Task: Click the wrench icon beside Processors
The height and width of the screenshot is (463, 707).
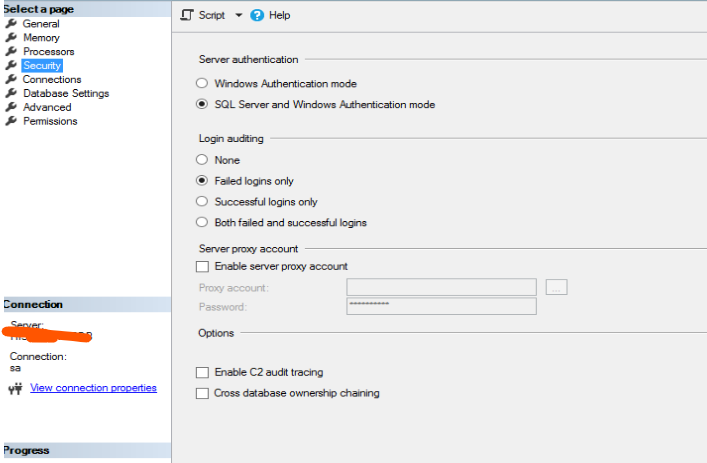Action: 11,51
